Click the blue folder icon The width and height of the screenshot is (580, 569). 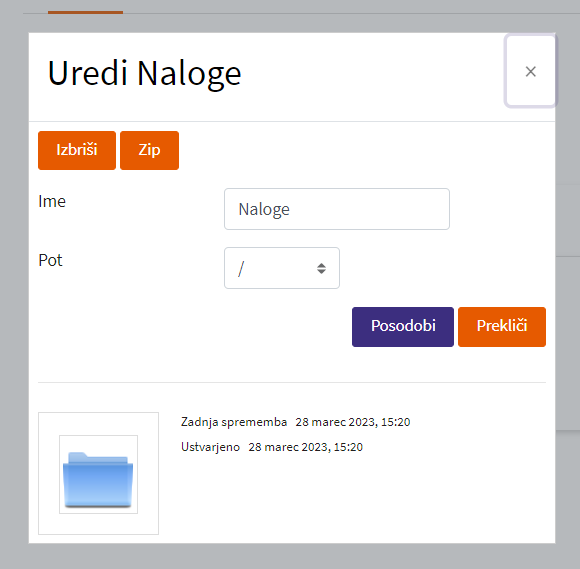pos(98,479)
